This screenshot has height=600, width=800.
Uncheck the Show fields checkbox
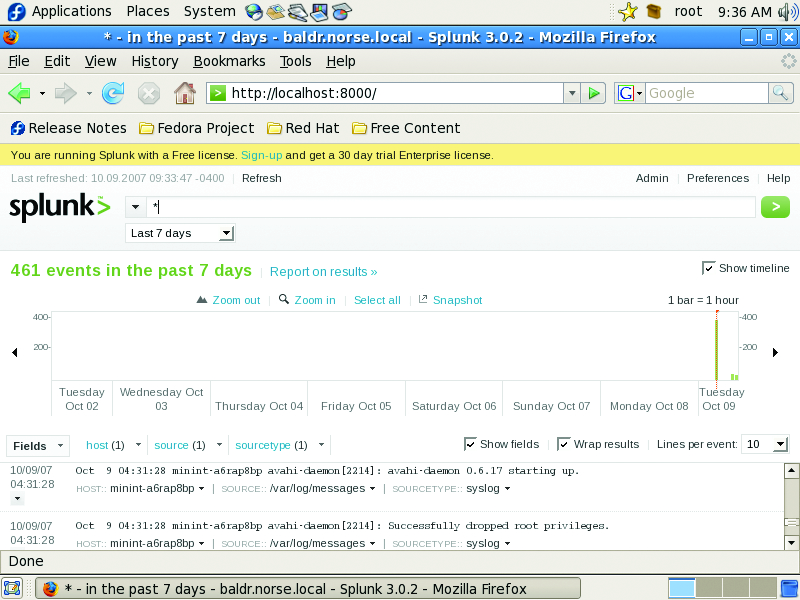tap(471, 444)
